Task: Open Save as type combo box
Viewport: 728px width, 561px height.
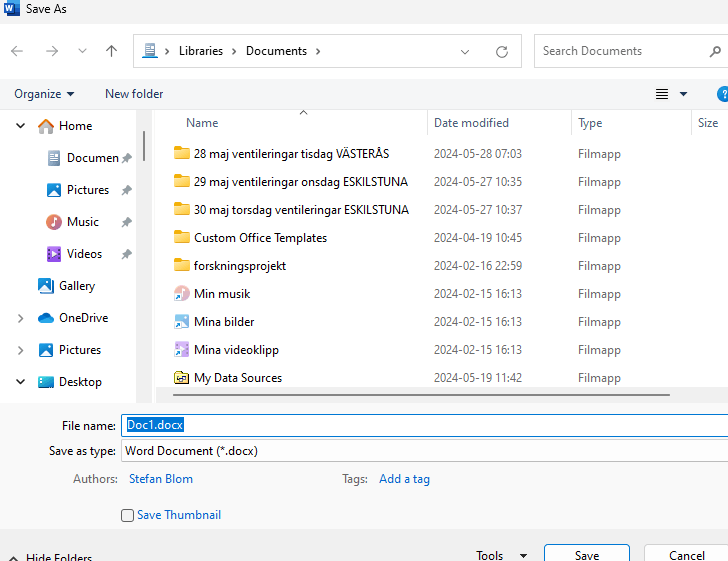Action: (x=425, y=451)
